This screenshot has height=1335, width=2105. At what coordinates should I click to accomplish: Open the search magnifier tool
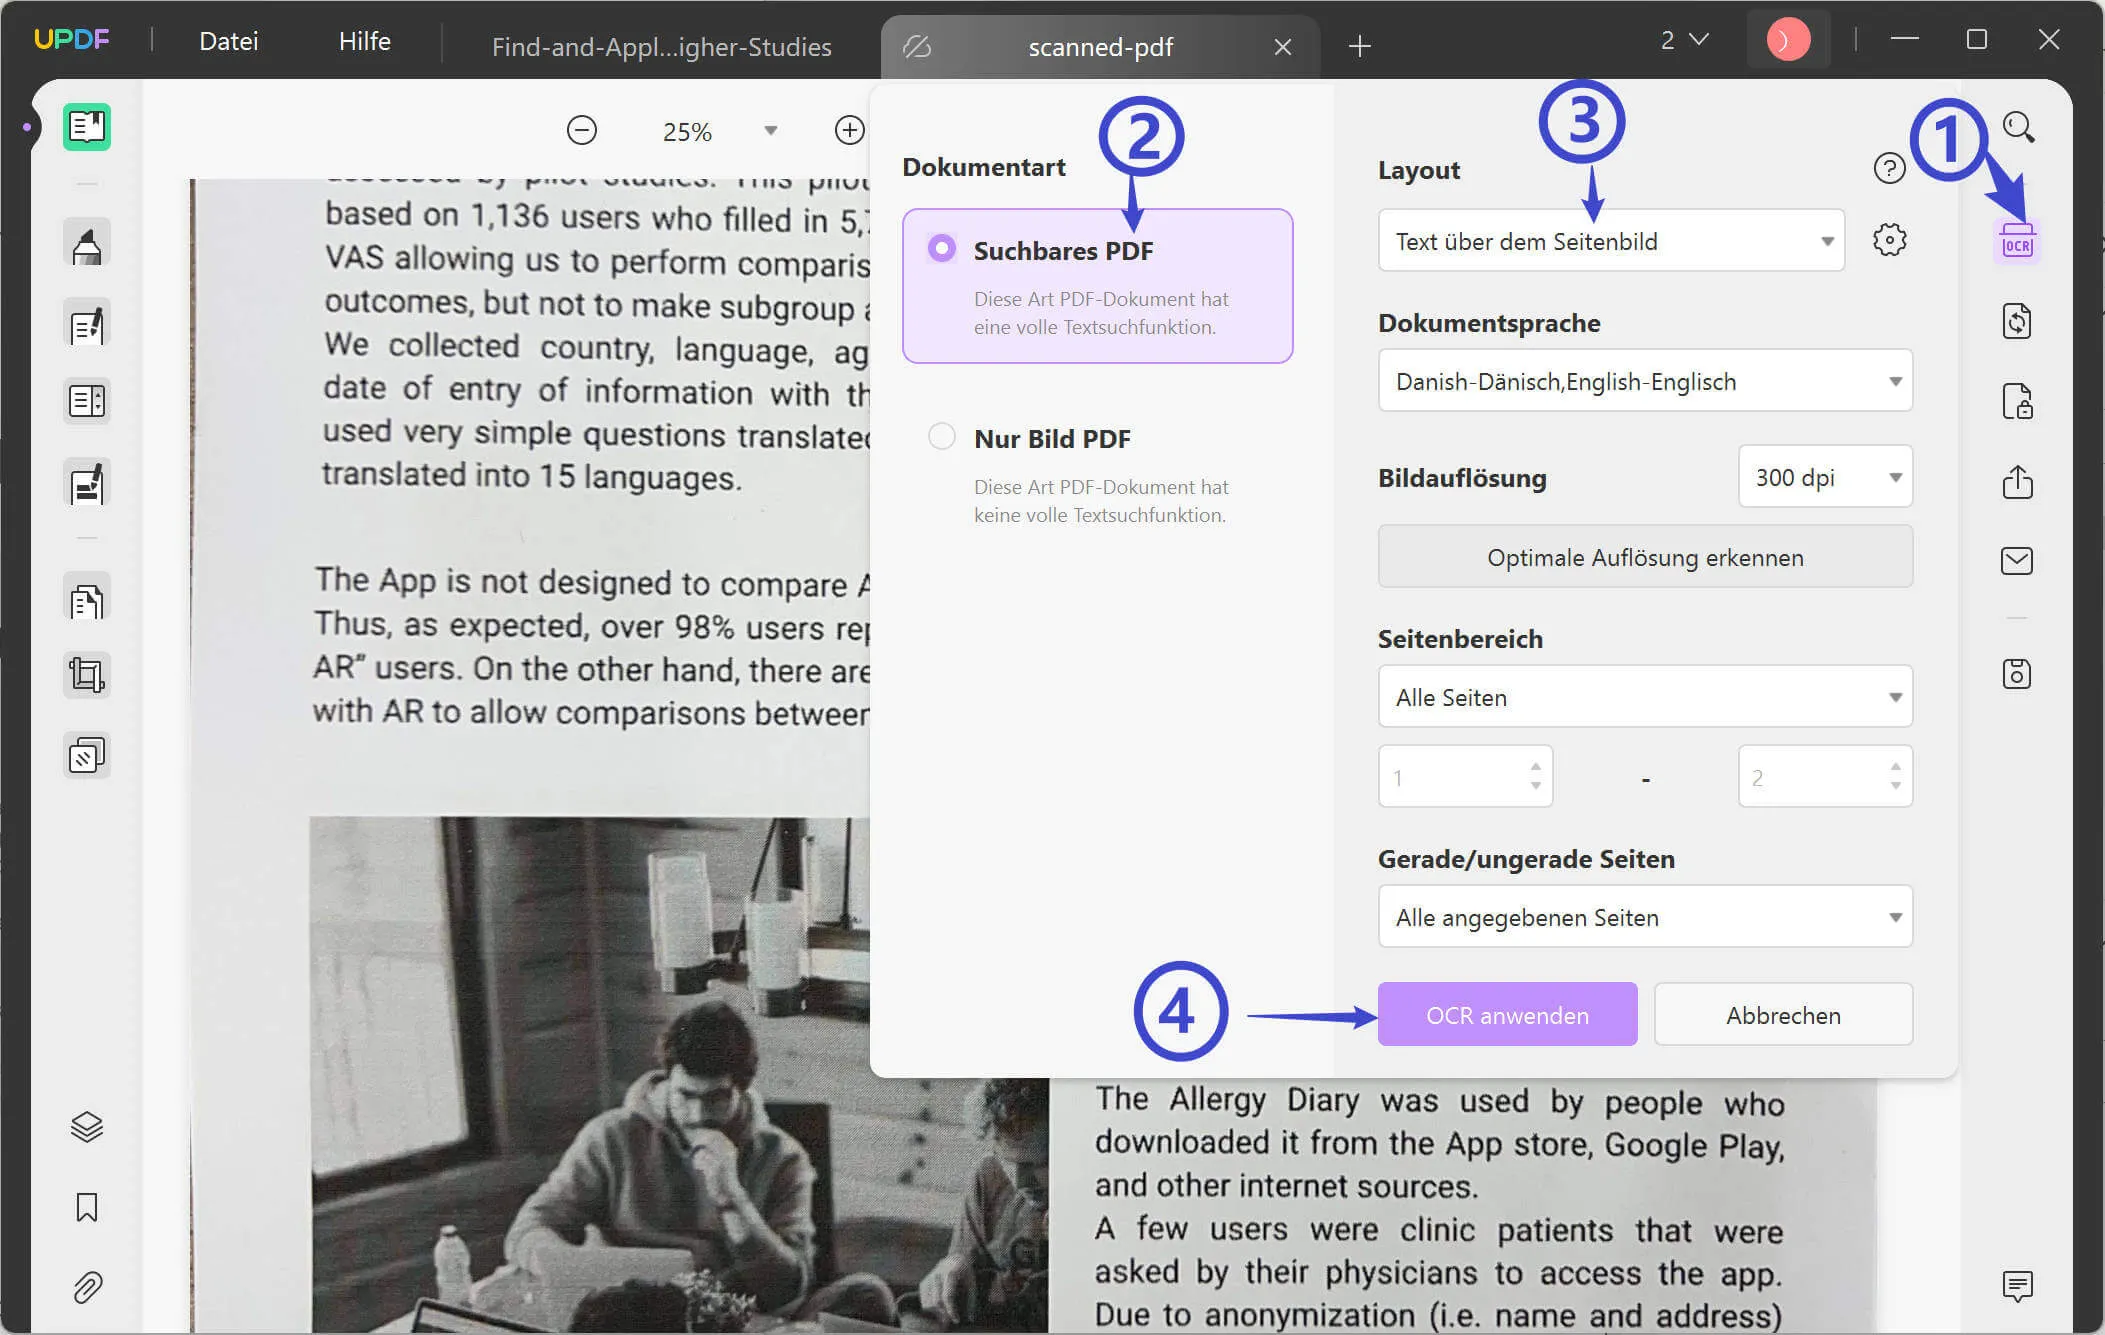click(x=2018, y=127)
